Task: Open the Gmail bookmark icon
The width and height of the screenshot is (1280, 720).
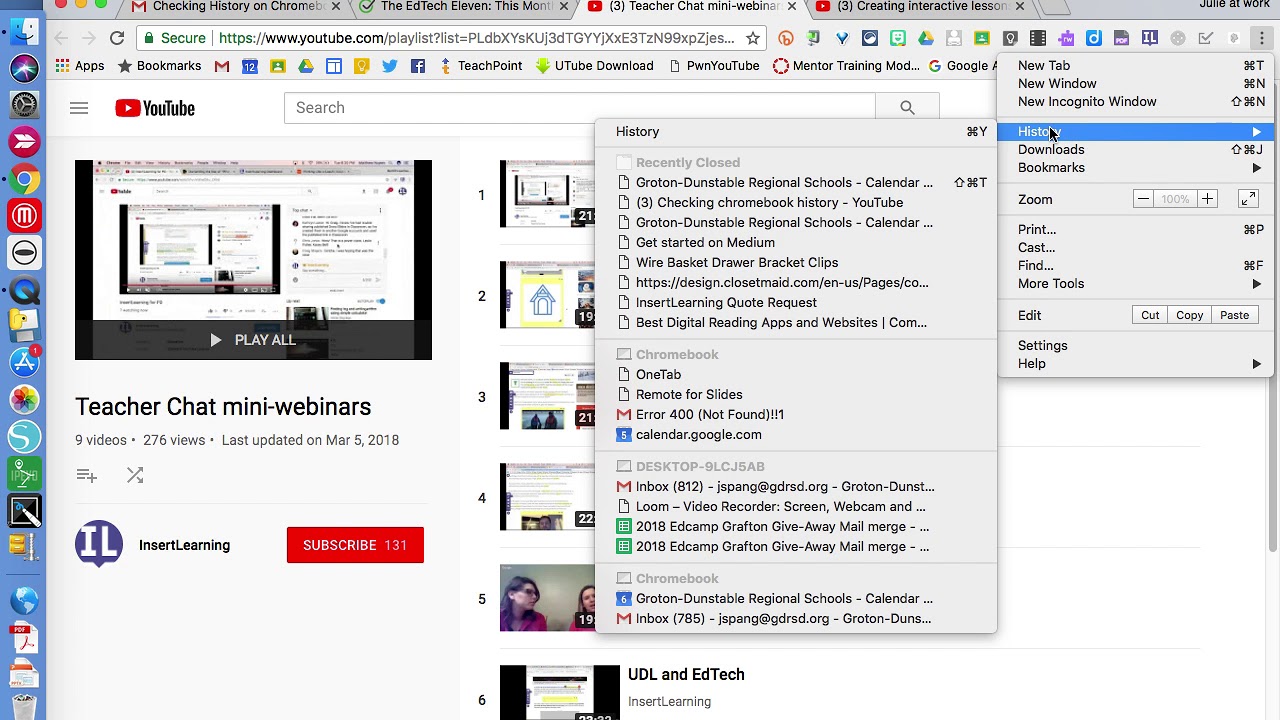Action: point(222,66)
